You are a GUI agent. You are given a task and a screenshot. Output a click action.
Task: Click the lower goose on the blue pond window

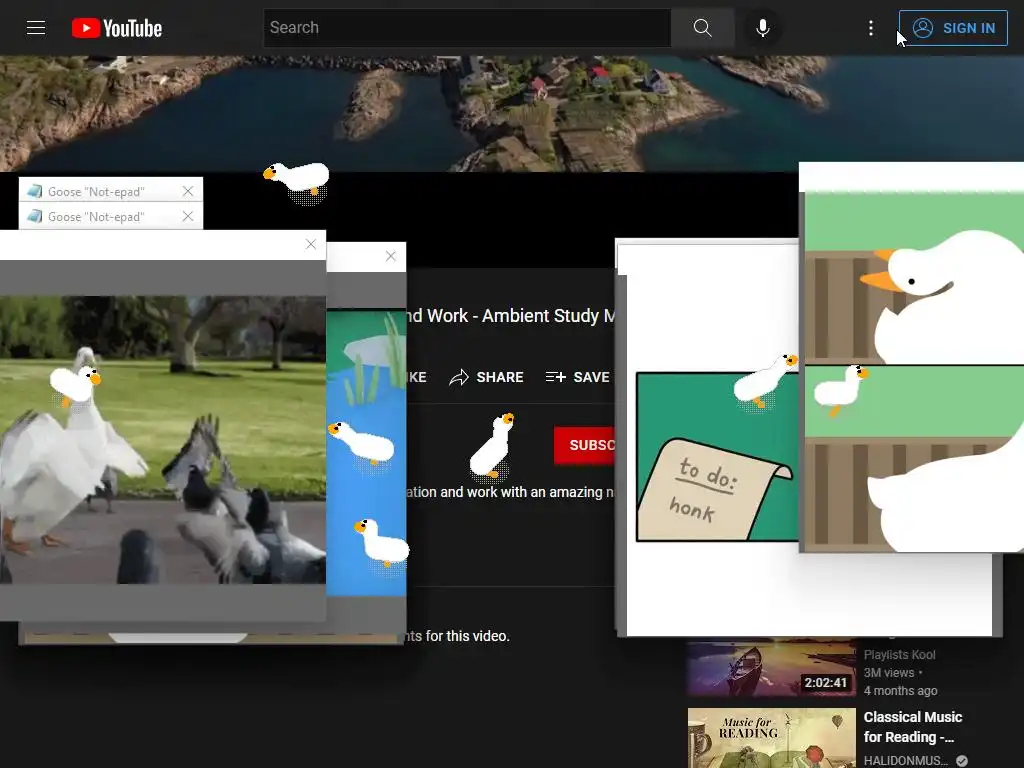point(381,542)
